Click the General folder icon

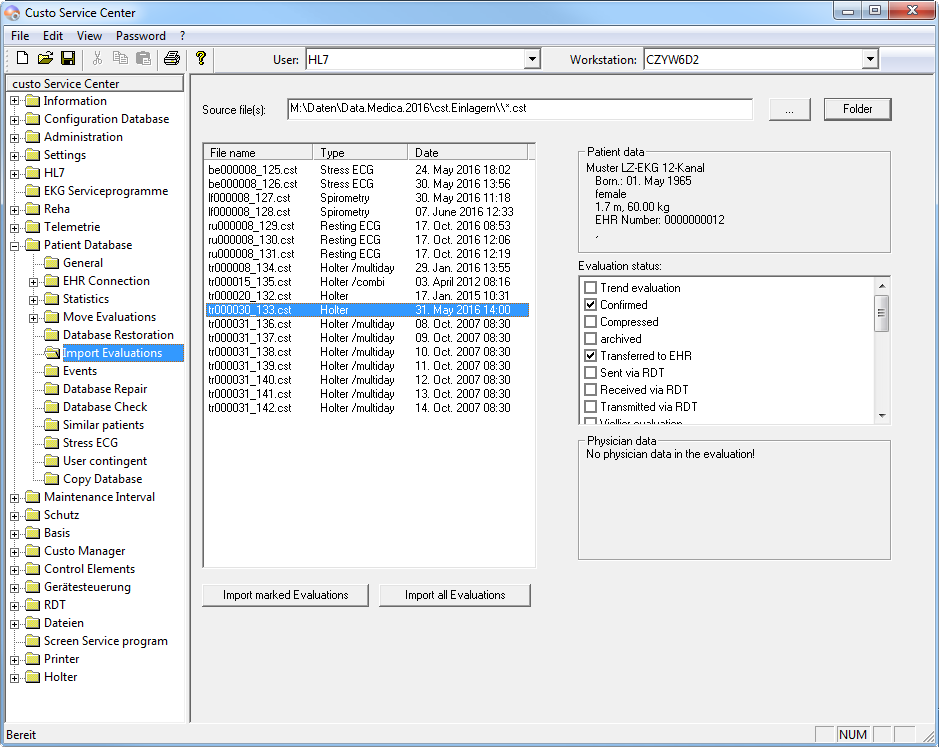(52, 262)
